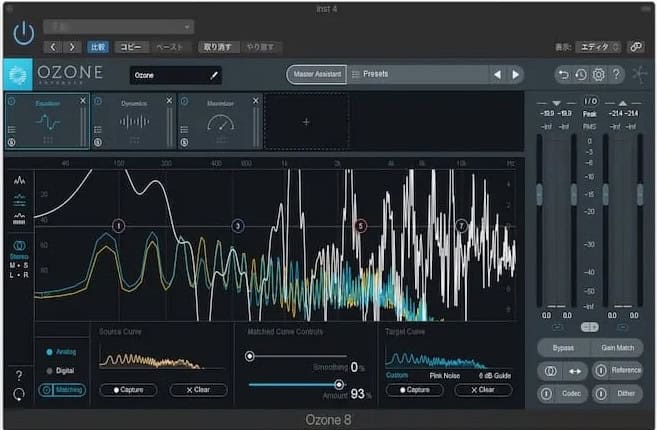Clear the Source Curve
This screenshot has width=657, height=430.
coord(198,390)
